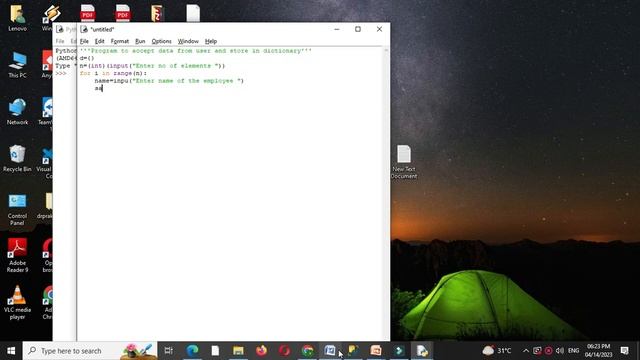Open the Python icon on the taskbar
Viewport: 640px width, 360px height.
[353, 351]
